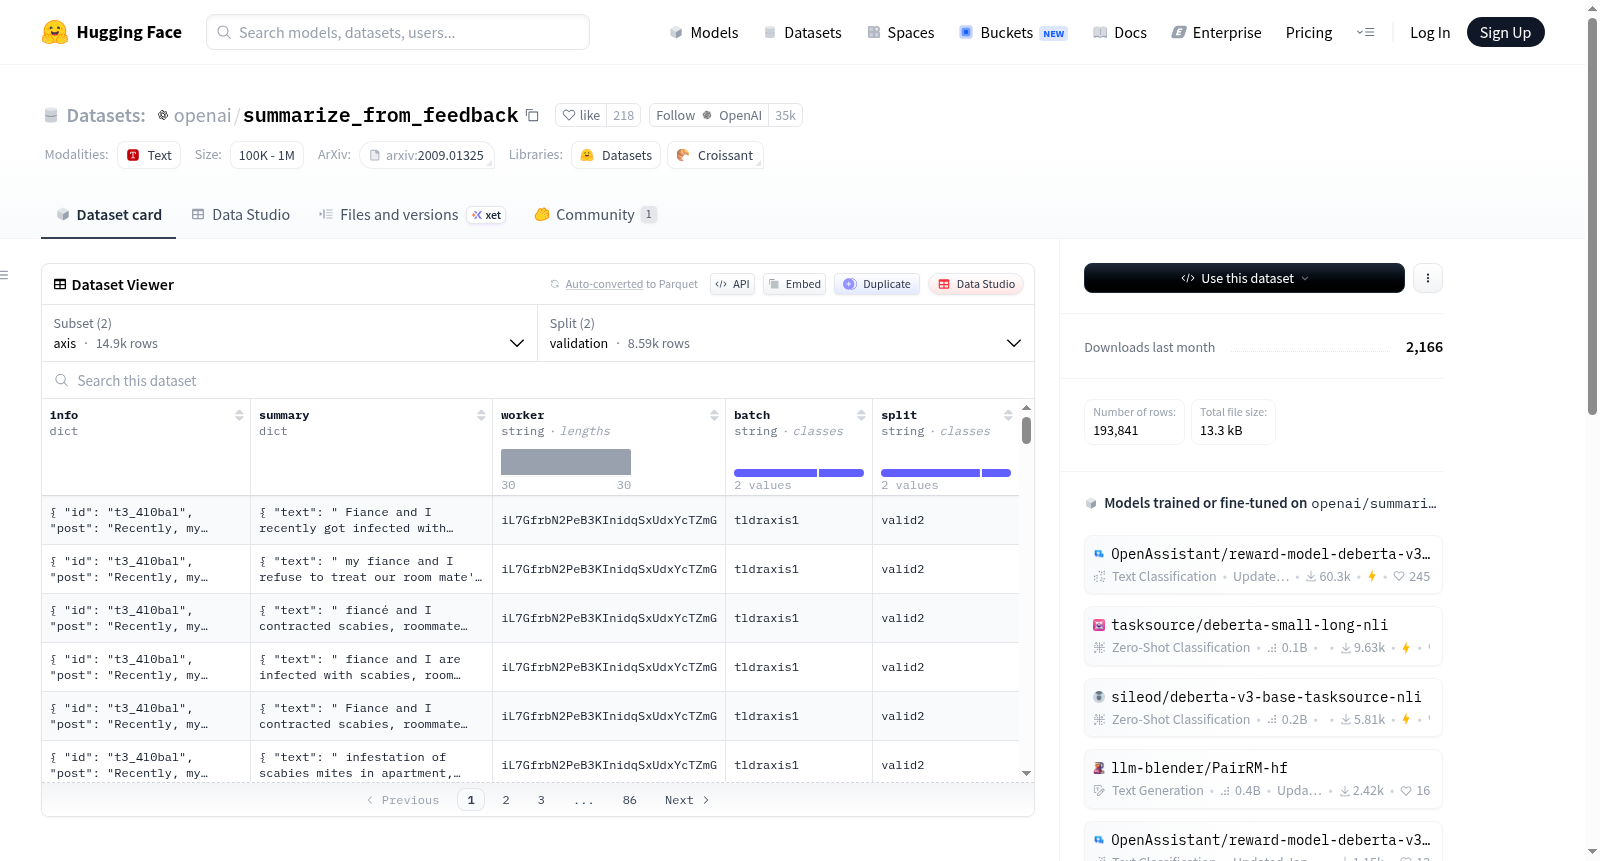1600x861 pixels.
Task: Open tasksource/deberta-small-long-nli model
Action: click(1263, 636)
